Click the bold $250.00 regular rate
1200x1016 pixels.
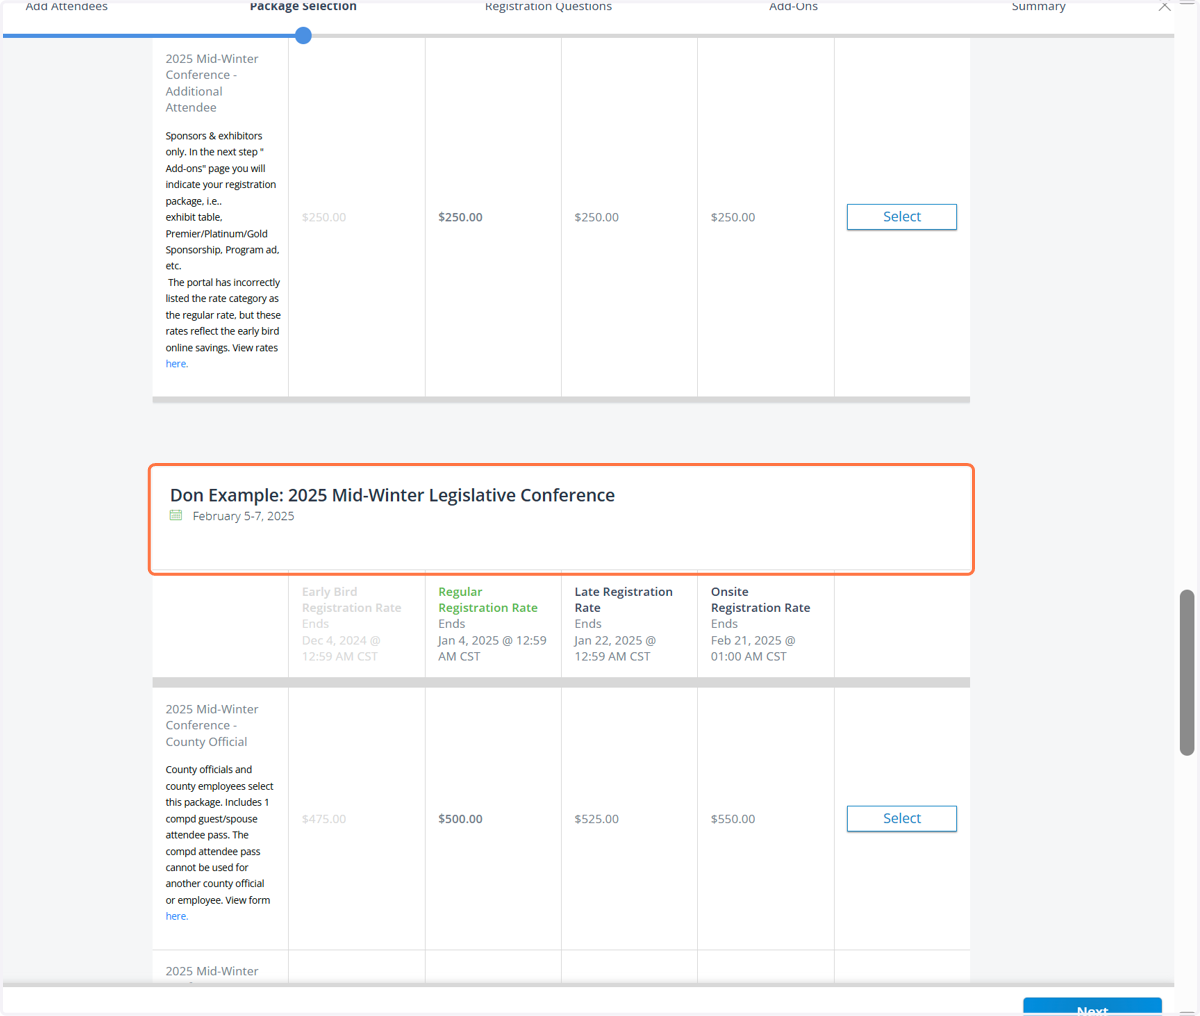(460, 217)
